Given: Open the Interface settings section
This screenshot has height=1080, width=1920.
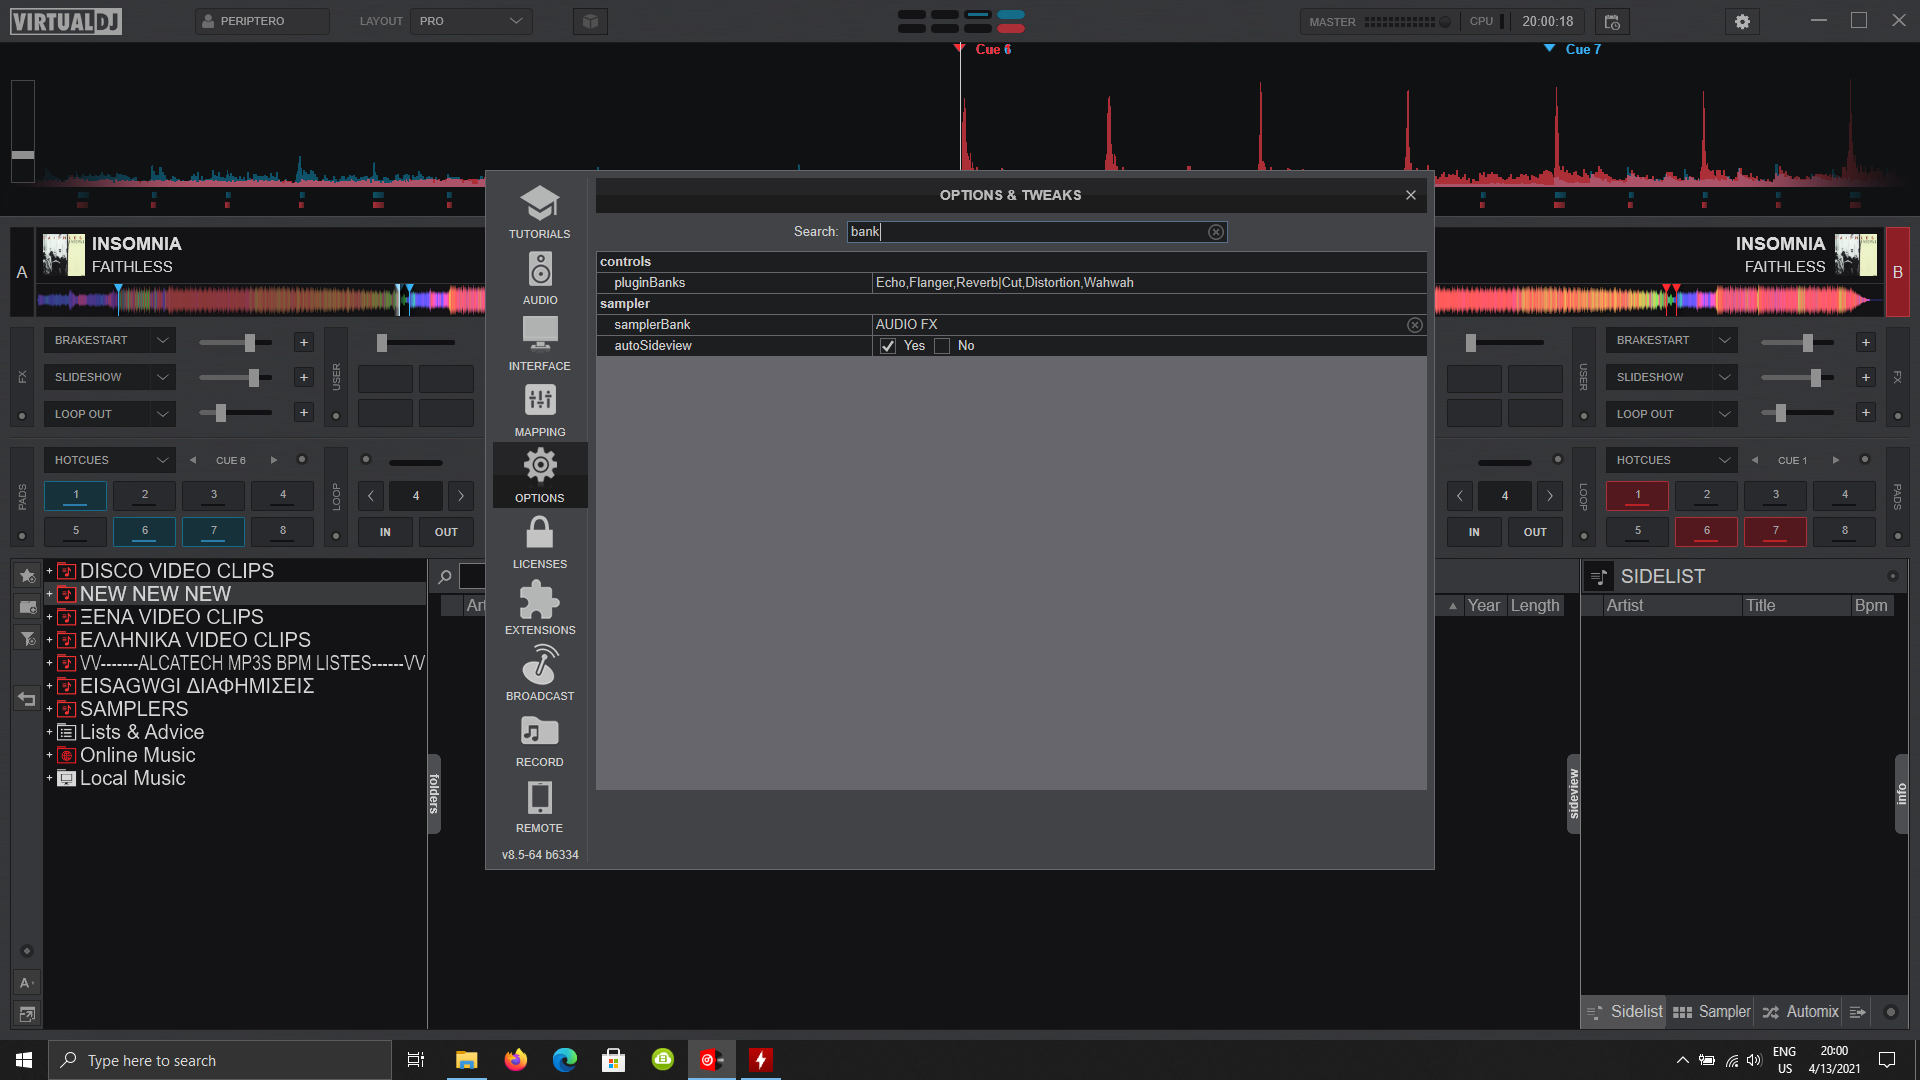Looking at the screenshot, I should click(539, 344).
